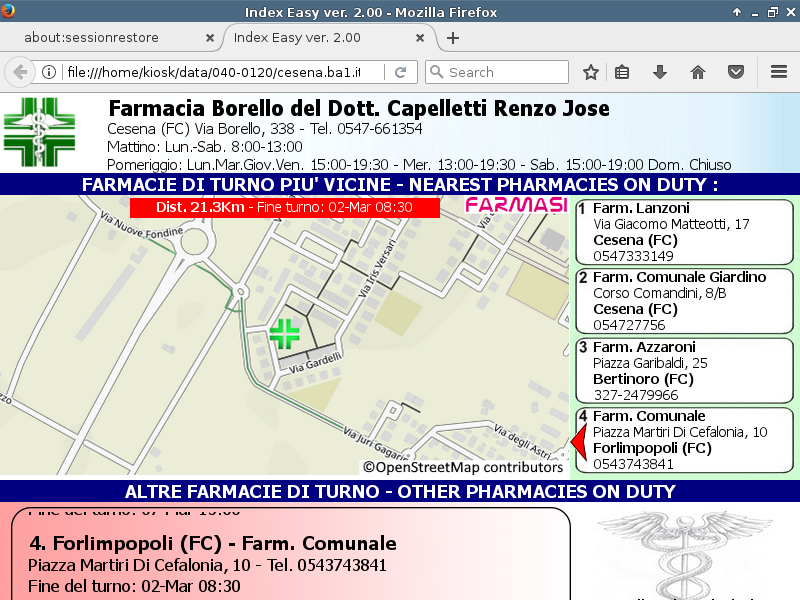
Task: Reload the current page
Action: [400, 72]
